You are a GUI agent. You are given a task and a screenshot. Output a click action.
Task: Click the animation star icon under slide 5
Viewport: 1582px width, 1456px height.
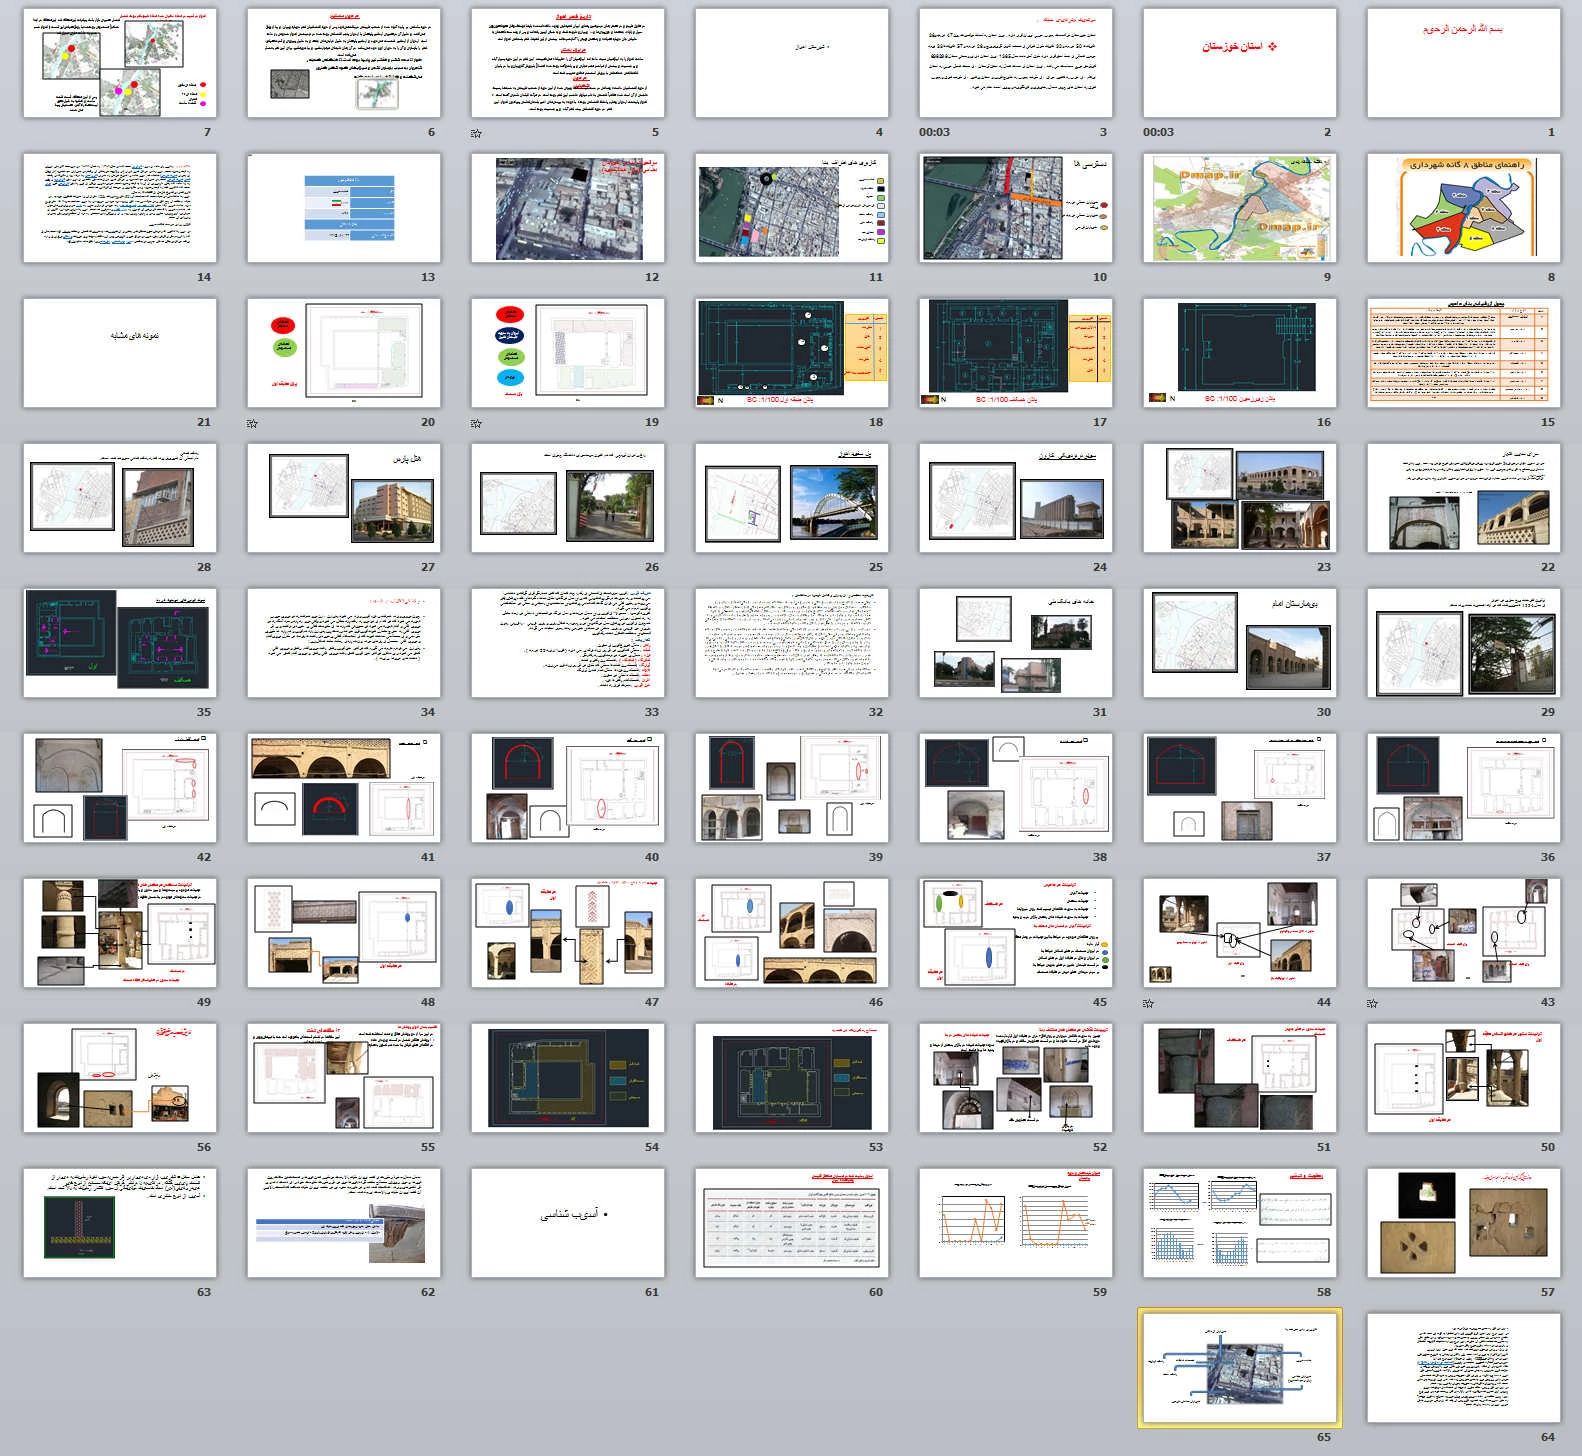click(477, 133)
